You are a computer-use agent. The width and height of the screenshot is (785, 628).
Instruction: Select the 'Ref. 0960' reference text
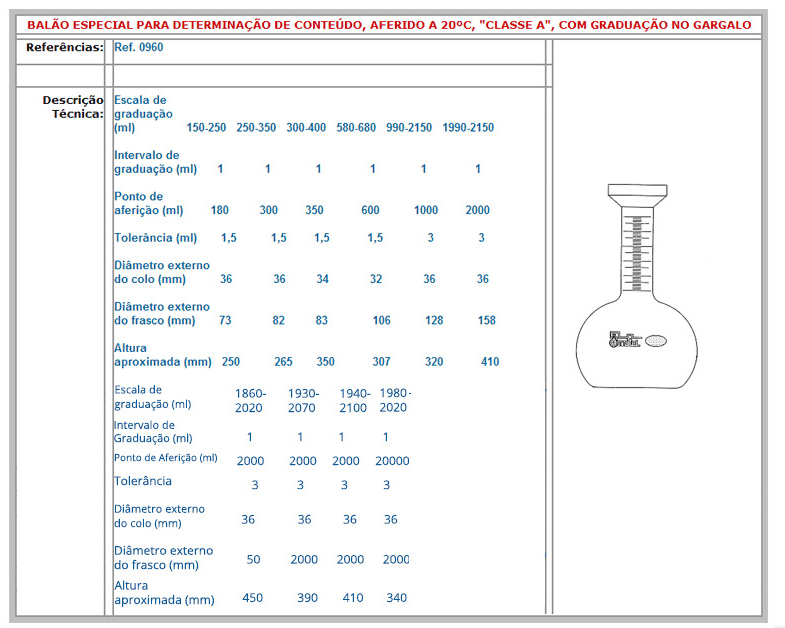click(x=139, y=47)
